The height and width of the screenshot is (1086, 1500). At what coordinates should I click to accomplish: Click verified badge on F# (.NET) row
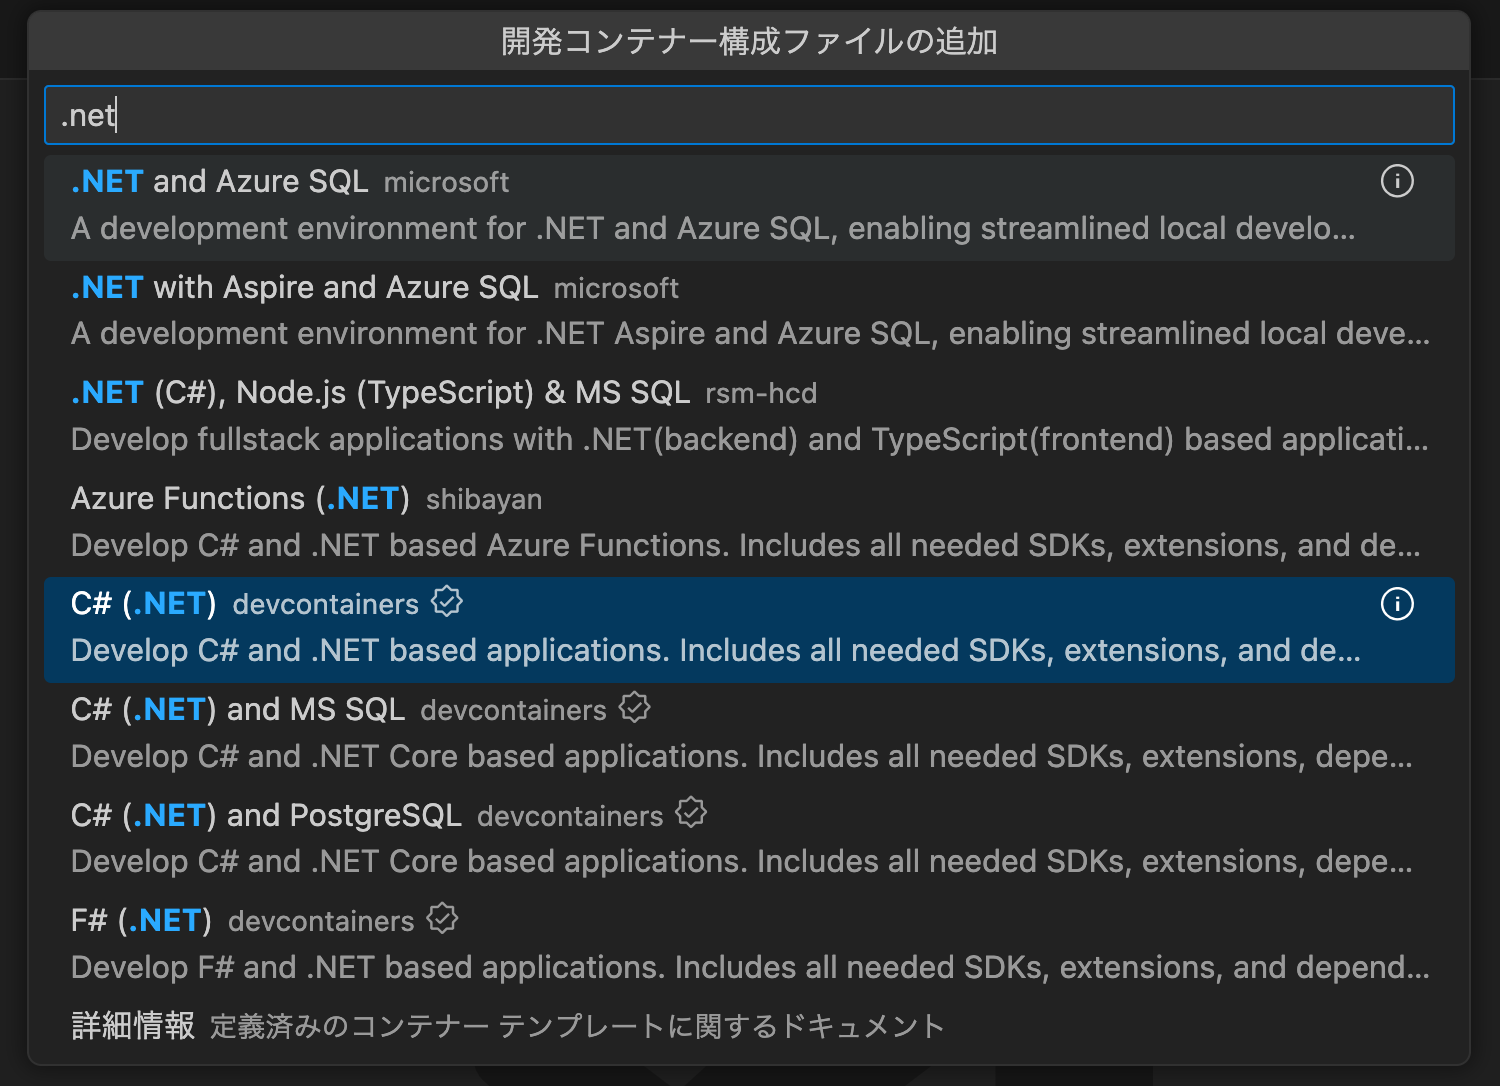(x=442, y=919)
